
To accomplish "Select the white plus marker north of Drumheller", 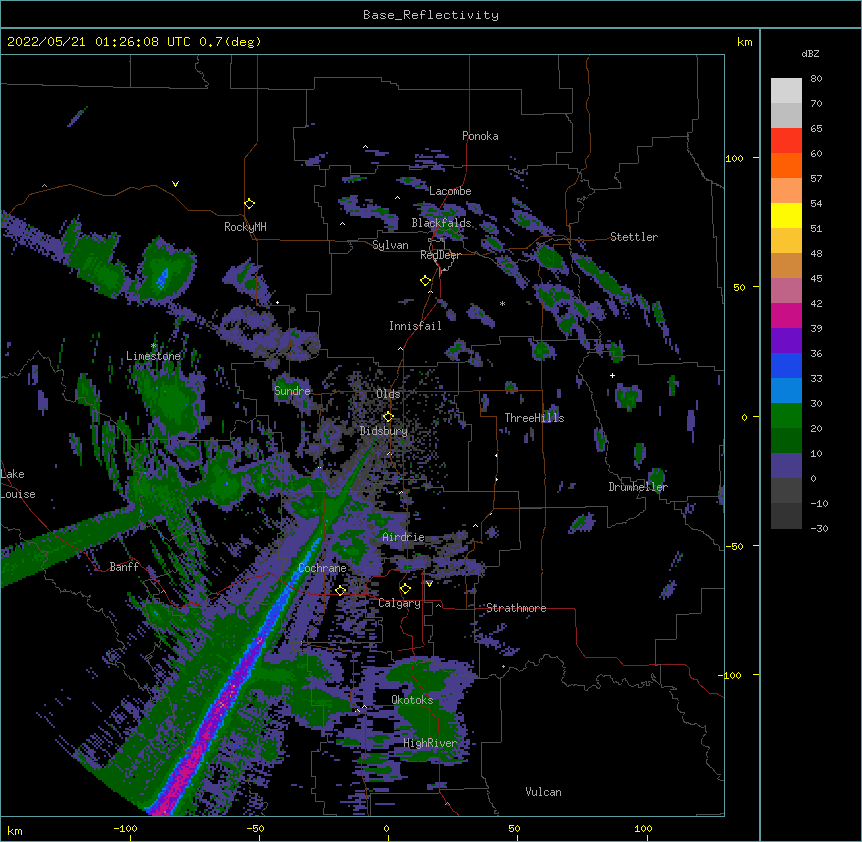I will pos(612,375).
